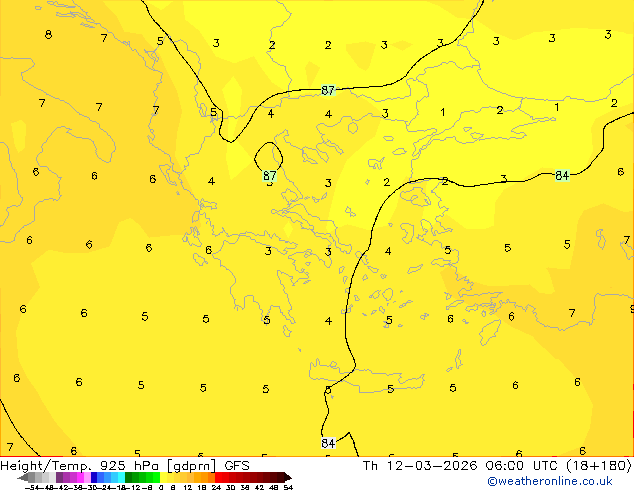Select the darkest maroon swatch at legend end

tap(287, 477)
